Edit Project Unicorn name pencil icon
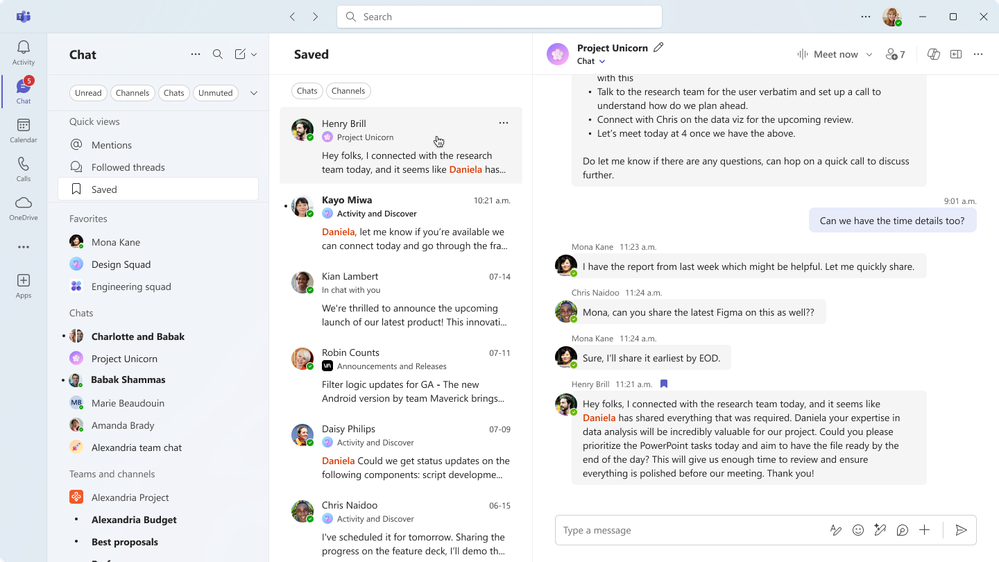The width and height of the screenshot is (999, 562). (659, 47)
